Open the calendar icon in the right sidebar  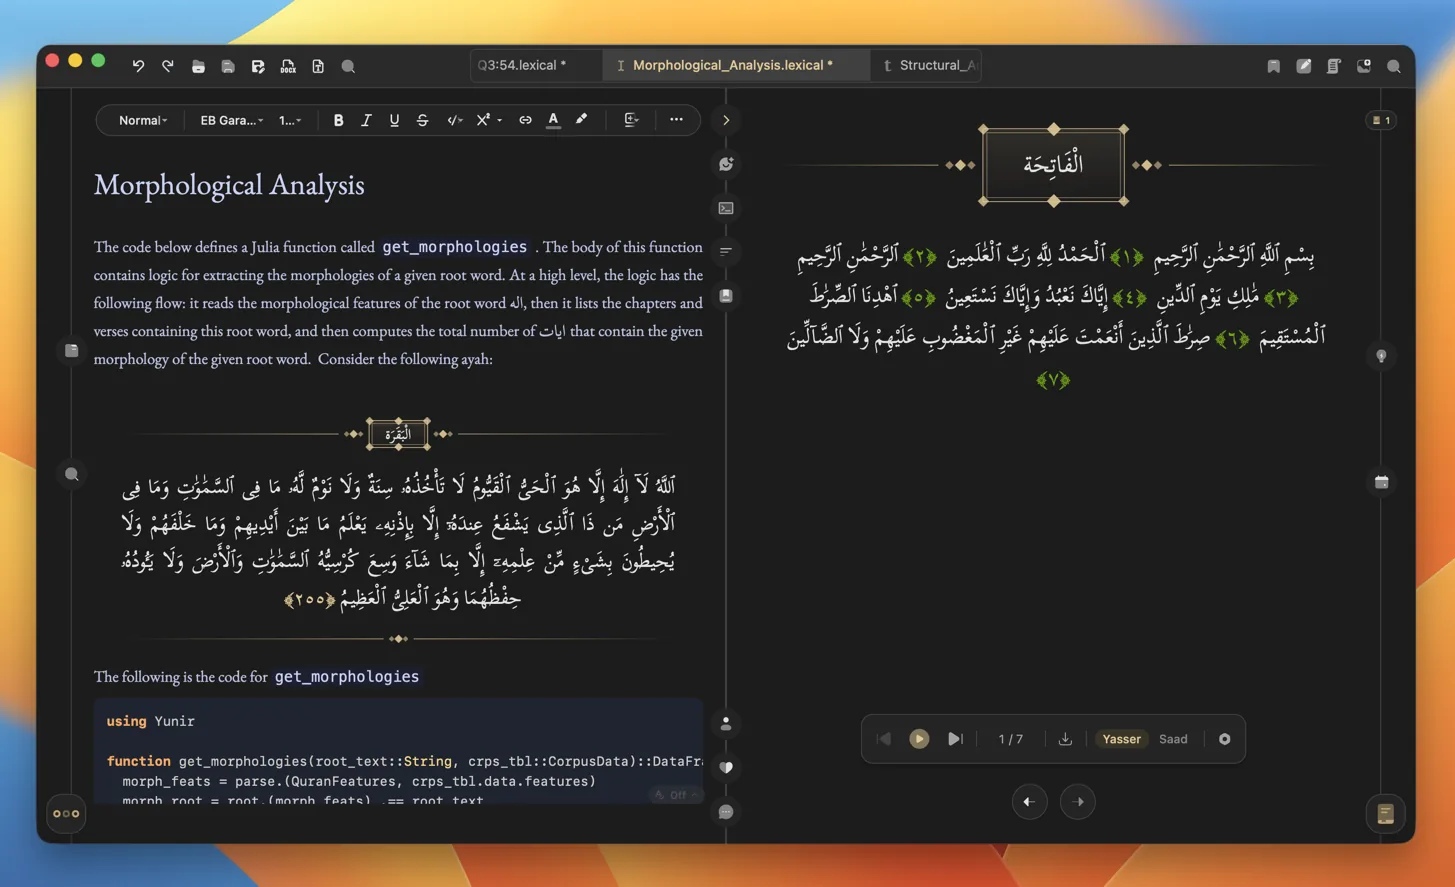(x=1381, y=482)
